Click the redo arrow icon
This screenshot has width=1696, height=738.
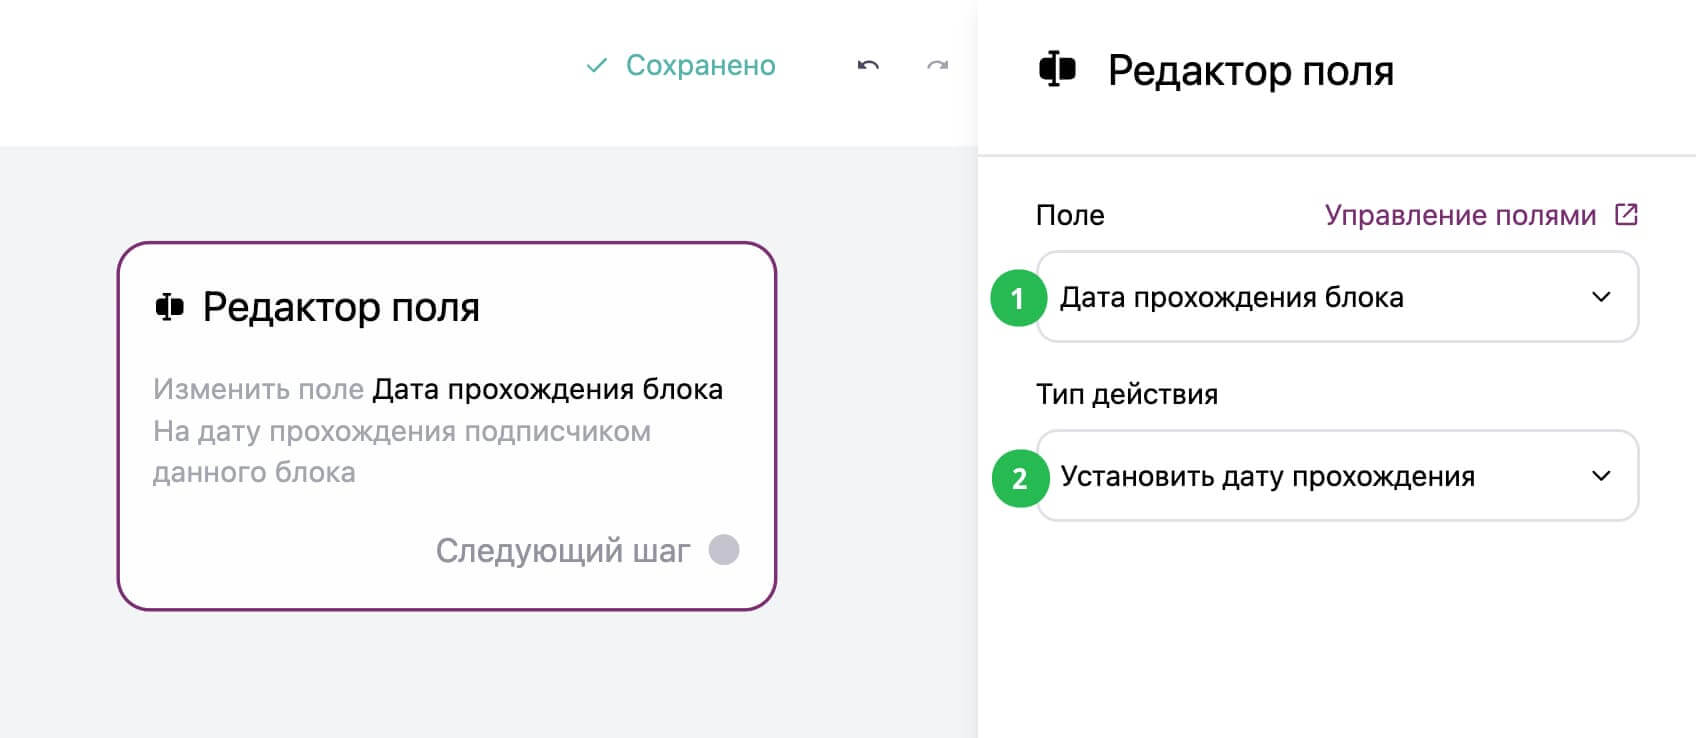tap(937, 66)
